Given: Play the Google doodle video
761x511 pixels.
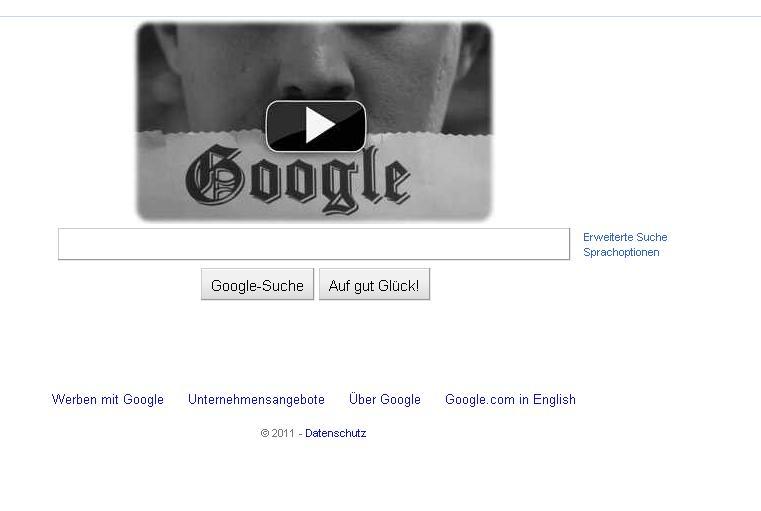Looking at the screenshot, I should click(315, 126).
